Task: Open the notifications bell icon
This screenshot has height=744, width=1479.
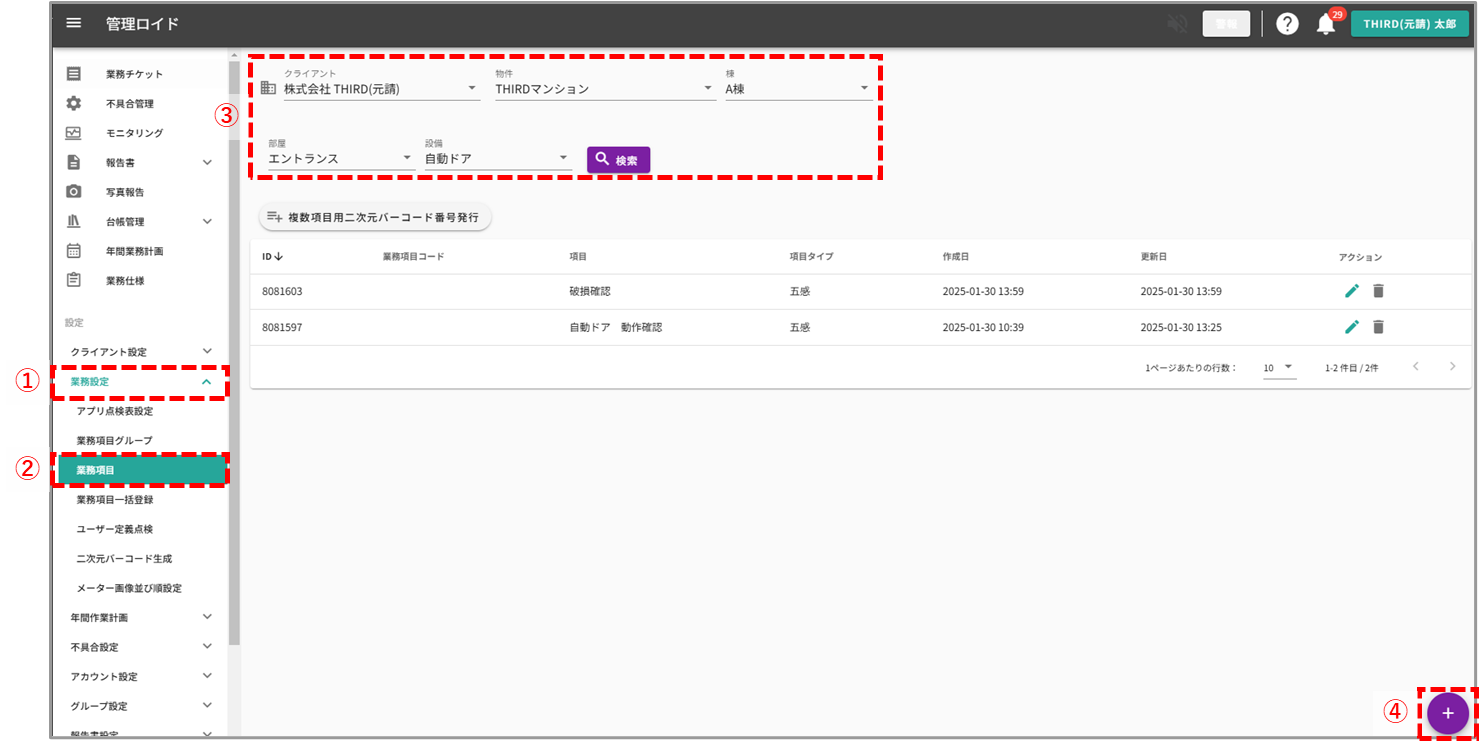Action: [1326, 25]
